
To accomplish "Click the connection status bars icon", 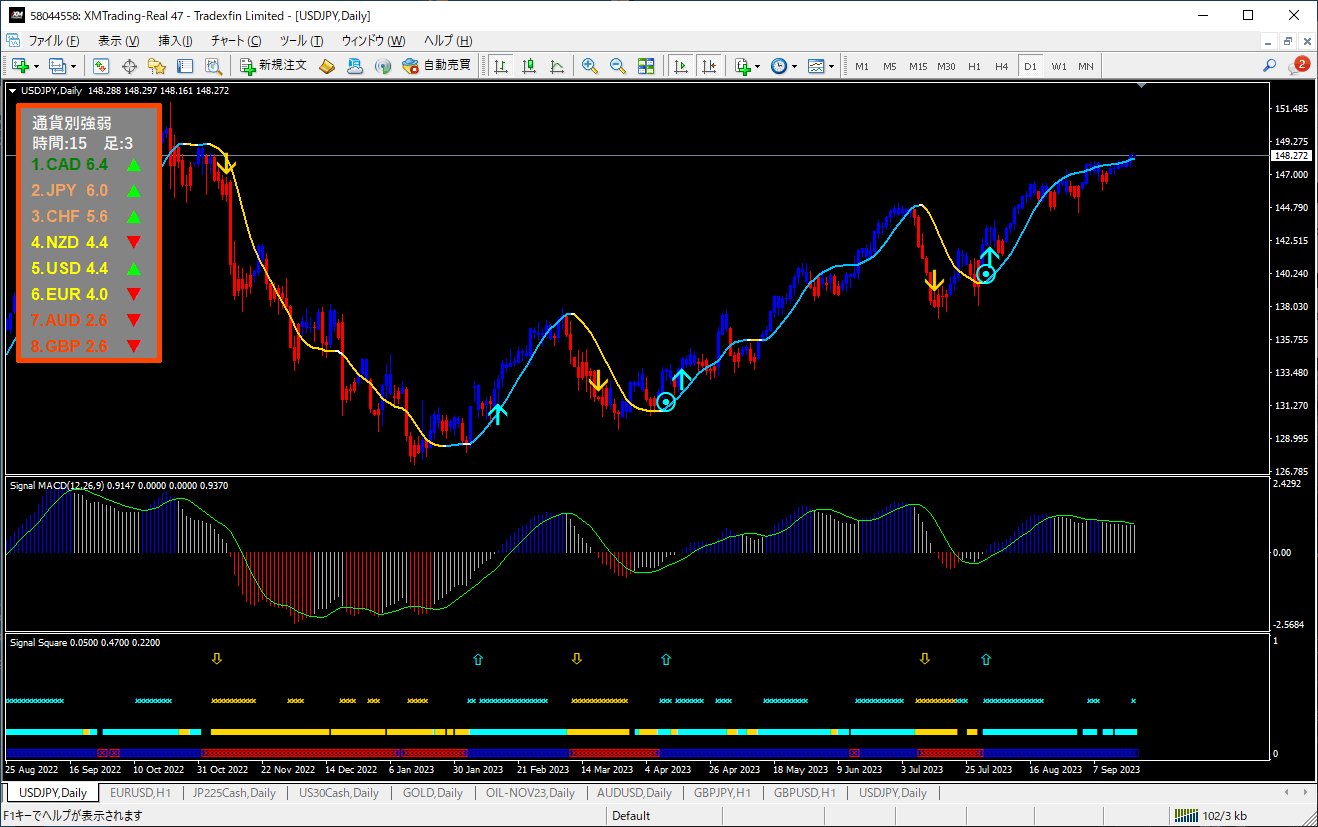I will coord(1185,816).
